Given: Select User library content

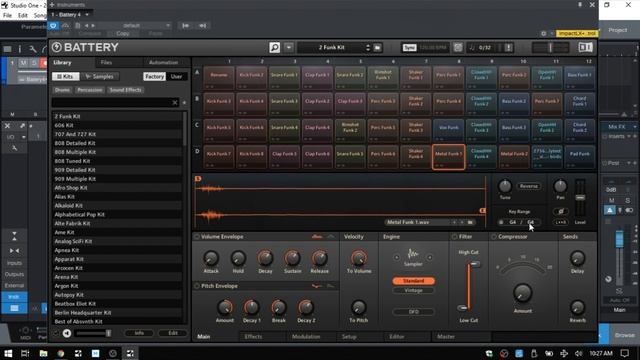Looking at the screenshot, I should pos(176,76).
